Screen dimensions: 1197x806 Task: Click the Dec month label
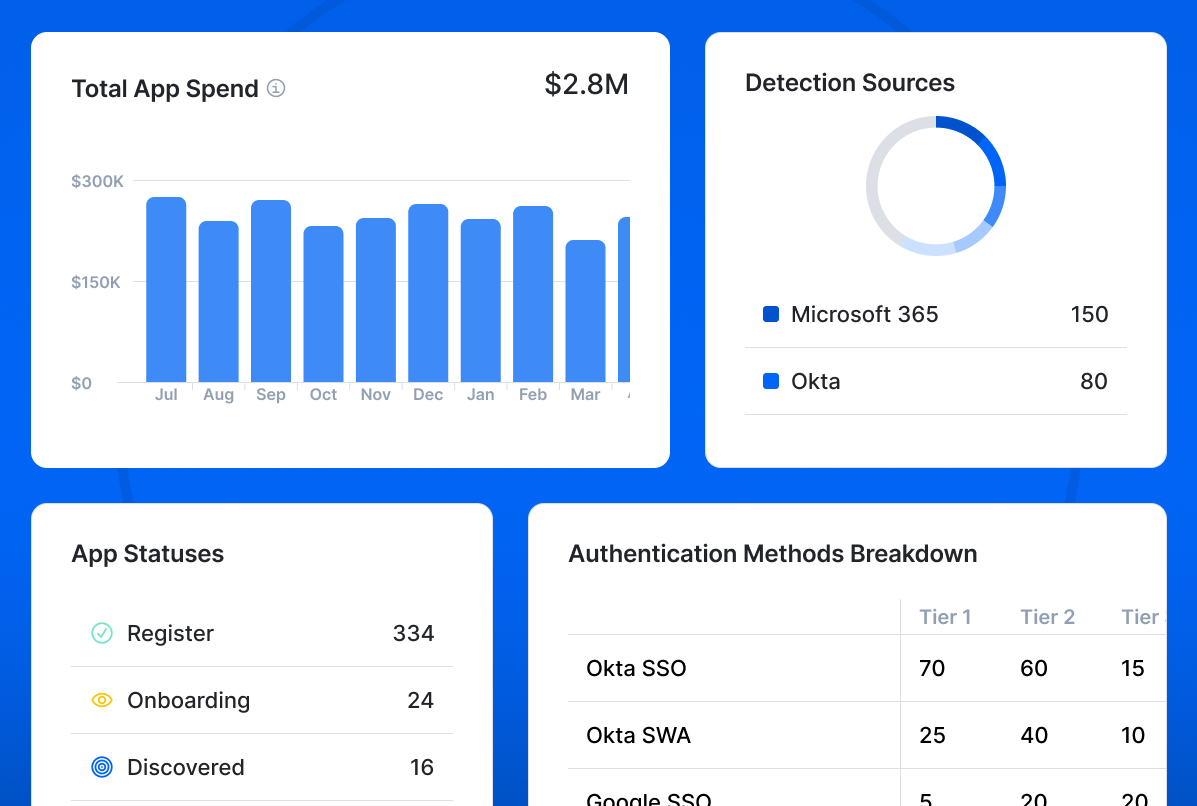428,395
